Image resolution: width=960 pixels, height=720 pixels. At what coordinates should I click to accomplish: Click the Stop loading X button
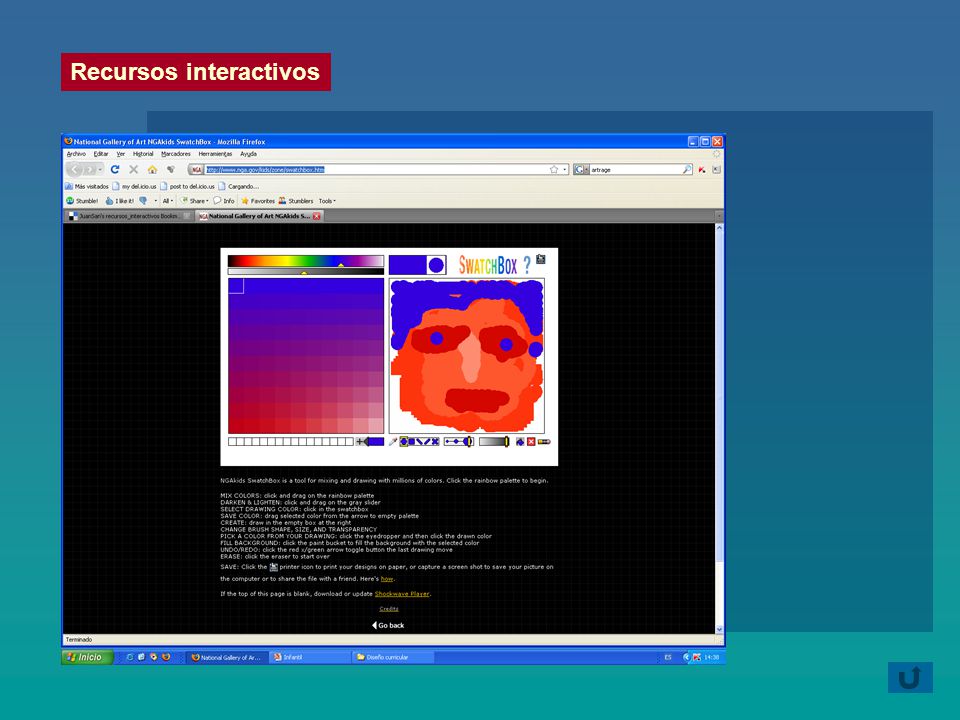(x=133, y=170)
